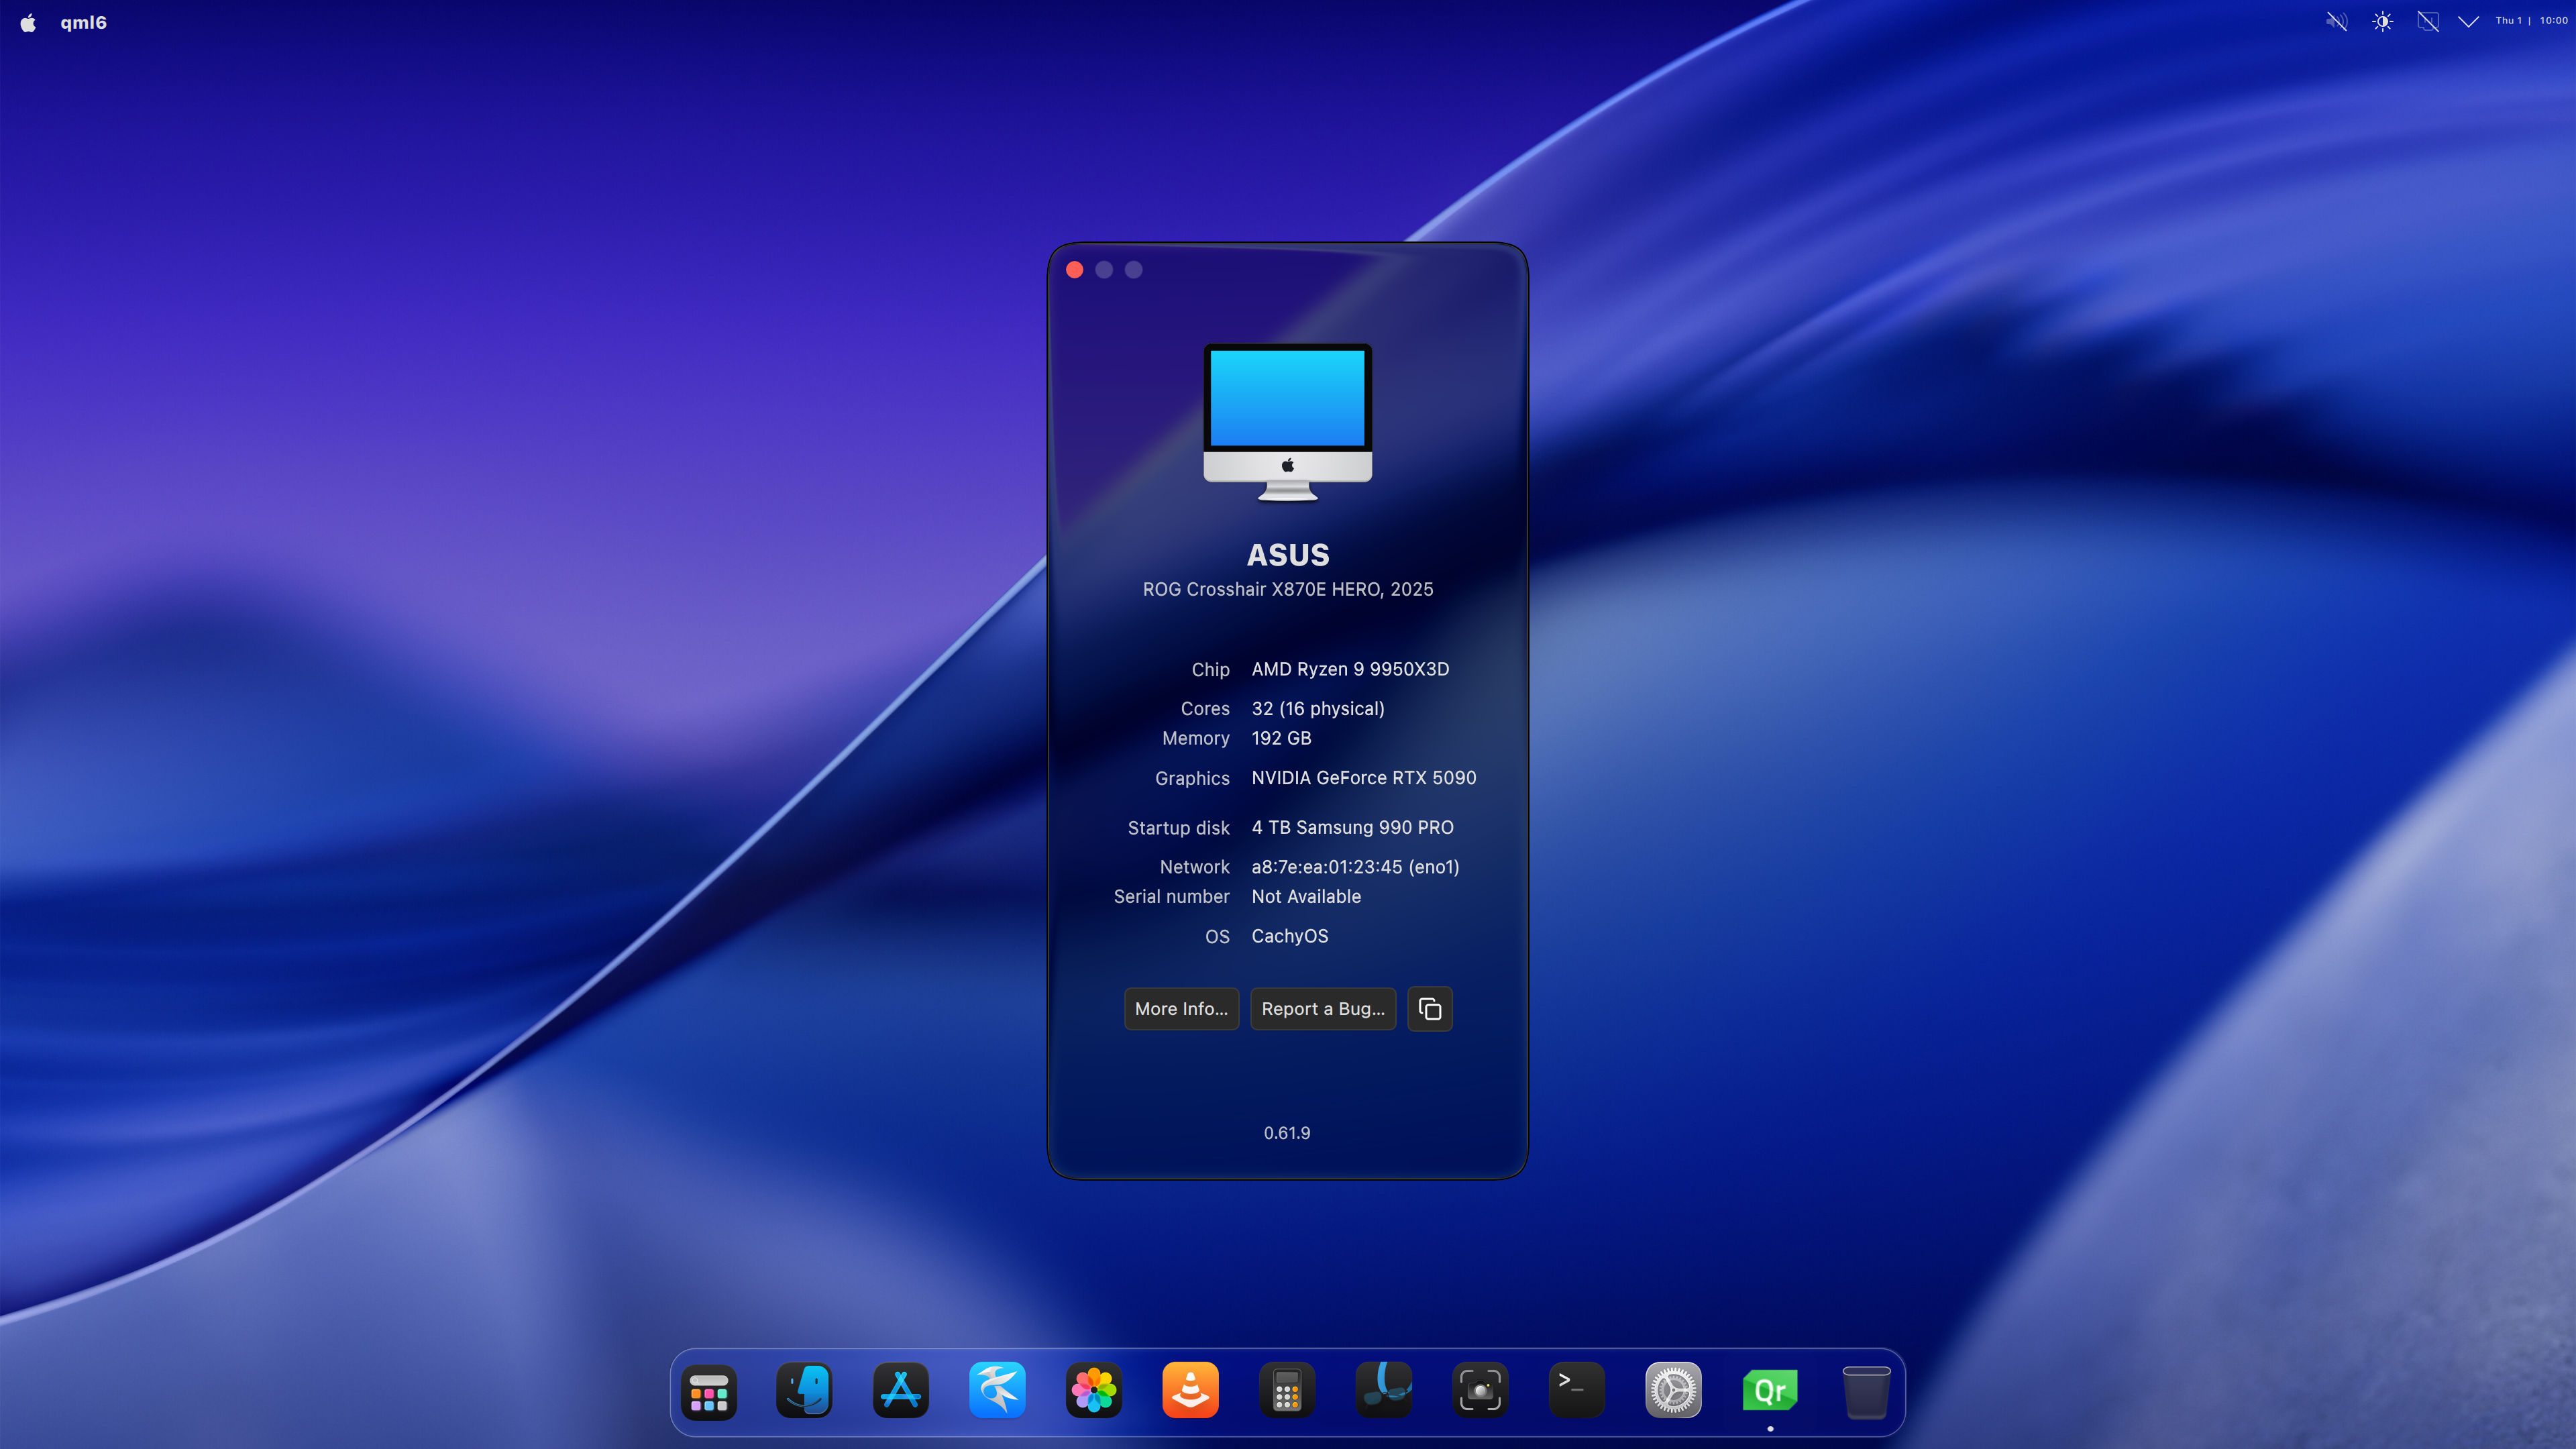Launch VLC media player from the dock
The width and height of the screenshot is (2576, 1449).
coord(1190,1391)
